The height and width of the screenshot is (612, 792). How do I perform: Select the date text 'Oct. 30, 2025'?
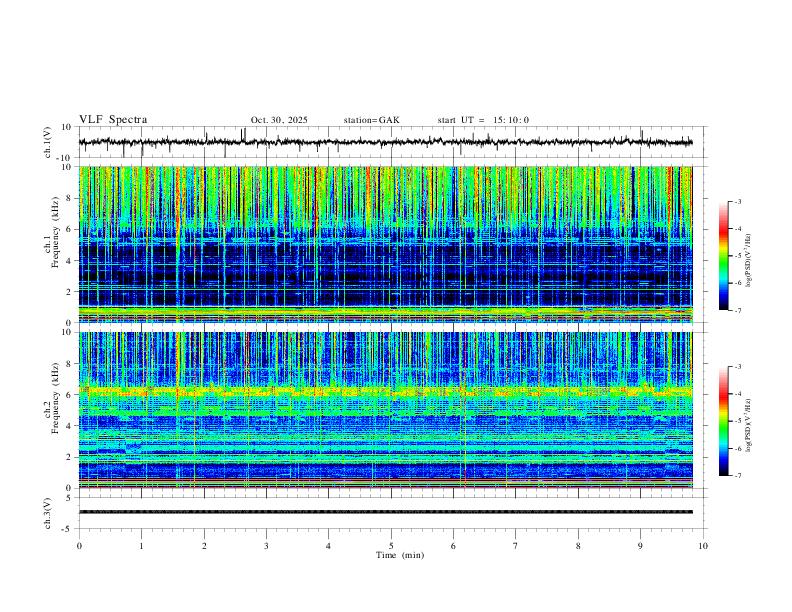tap(279, 120)
